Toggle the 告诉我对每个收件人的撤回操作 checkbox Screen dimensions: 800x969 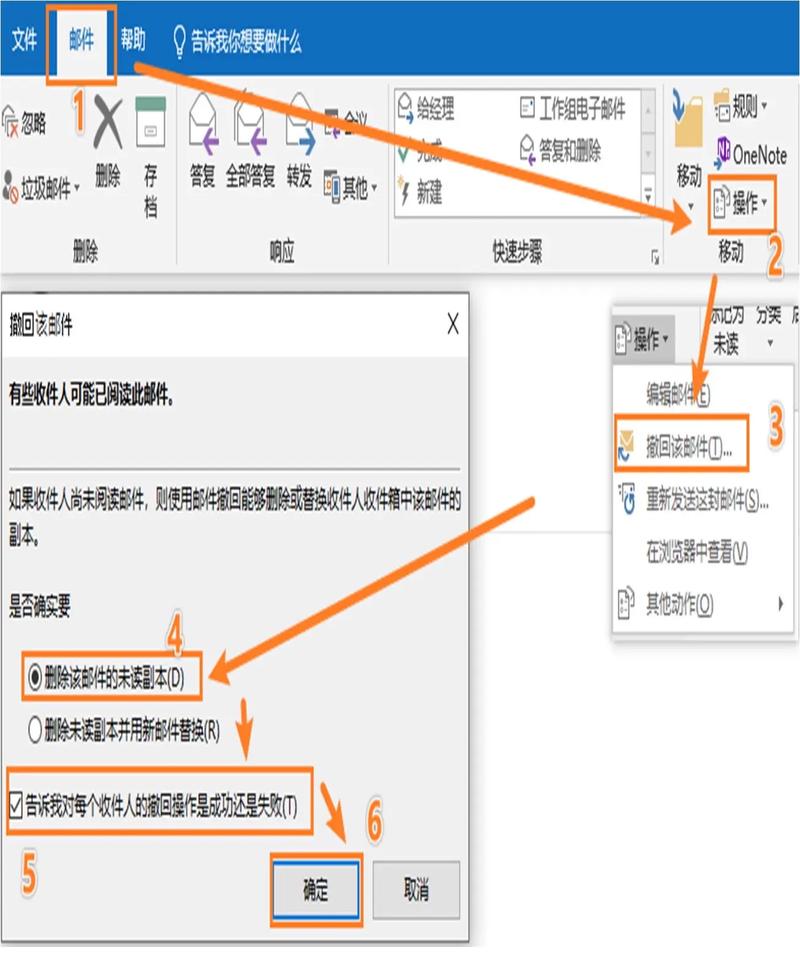point(16,803)
